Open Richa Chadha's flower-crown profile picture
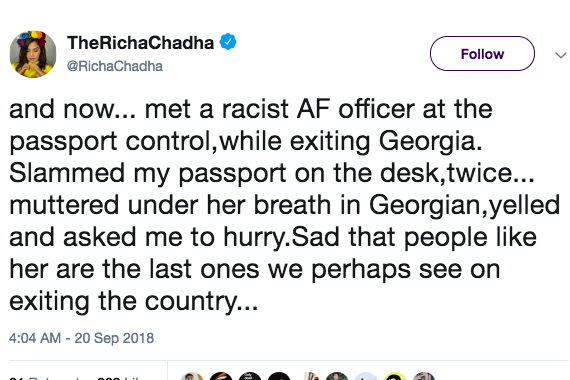 pos(33,54)
